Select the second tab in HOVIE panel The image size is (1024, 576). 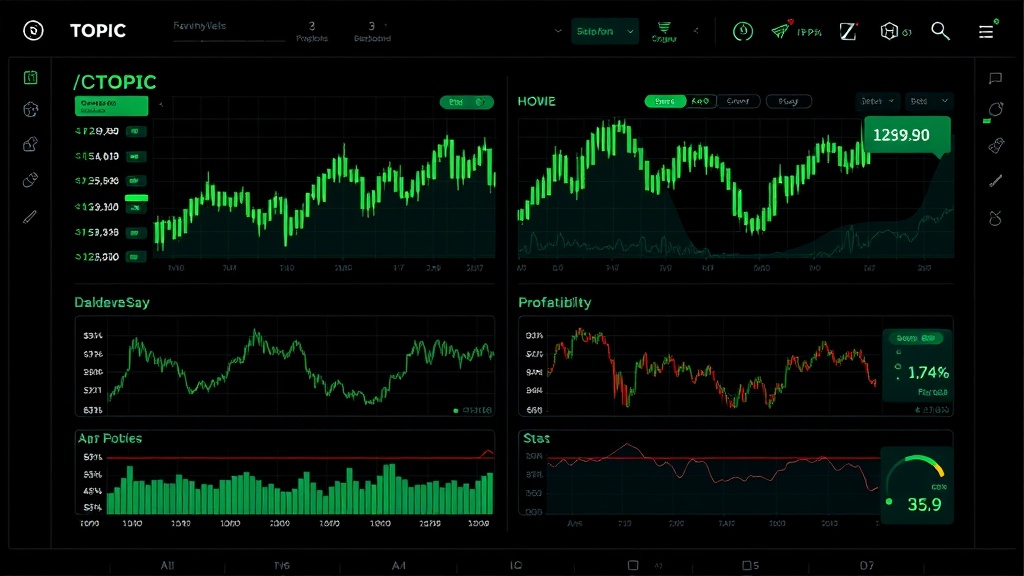[700, 101]
